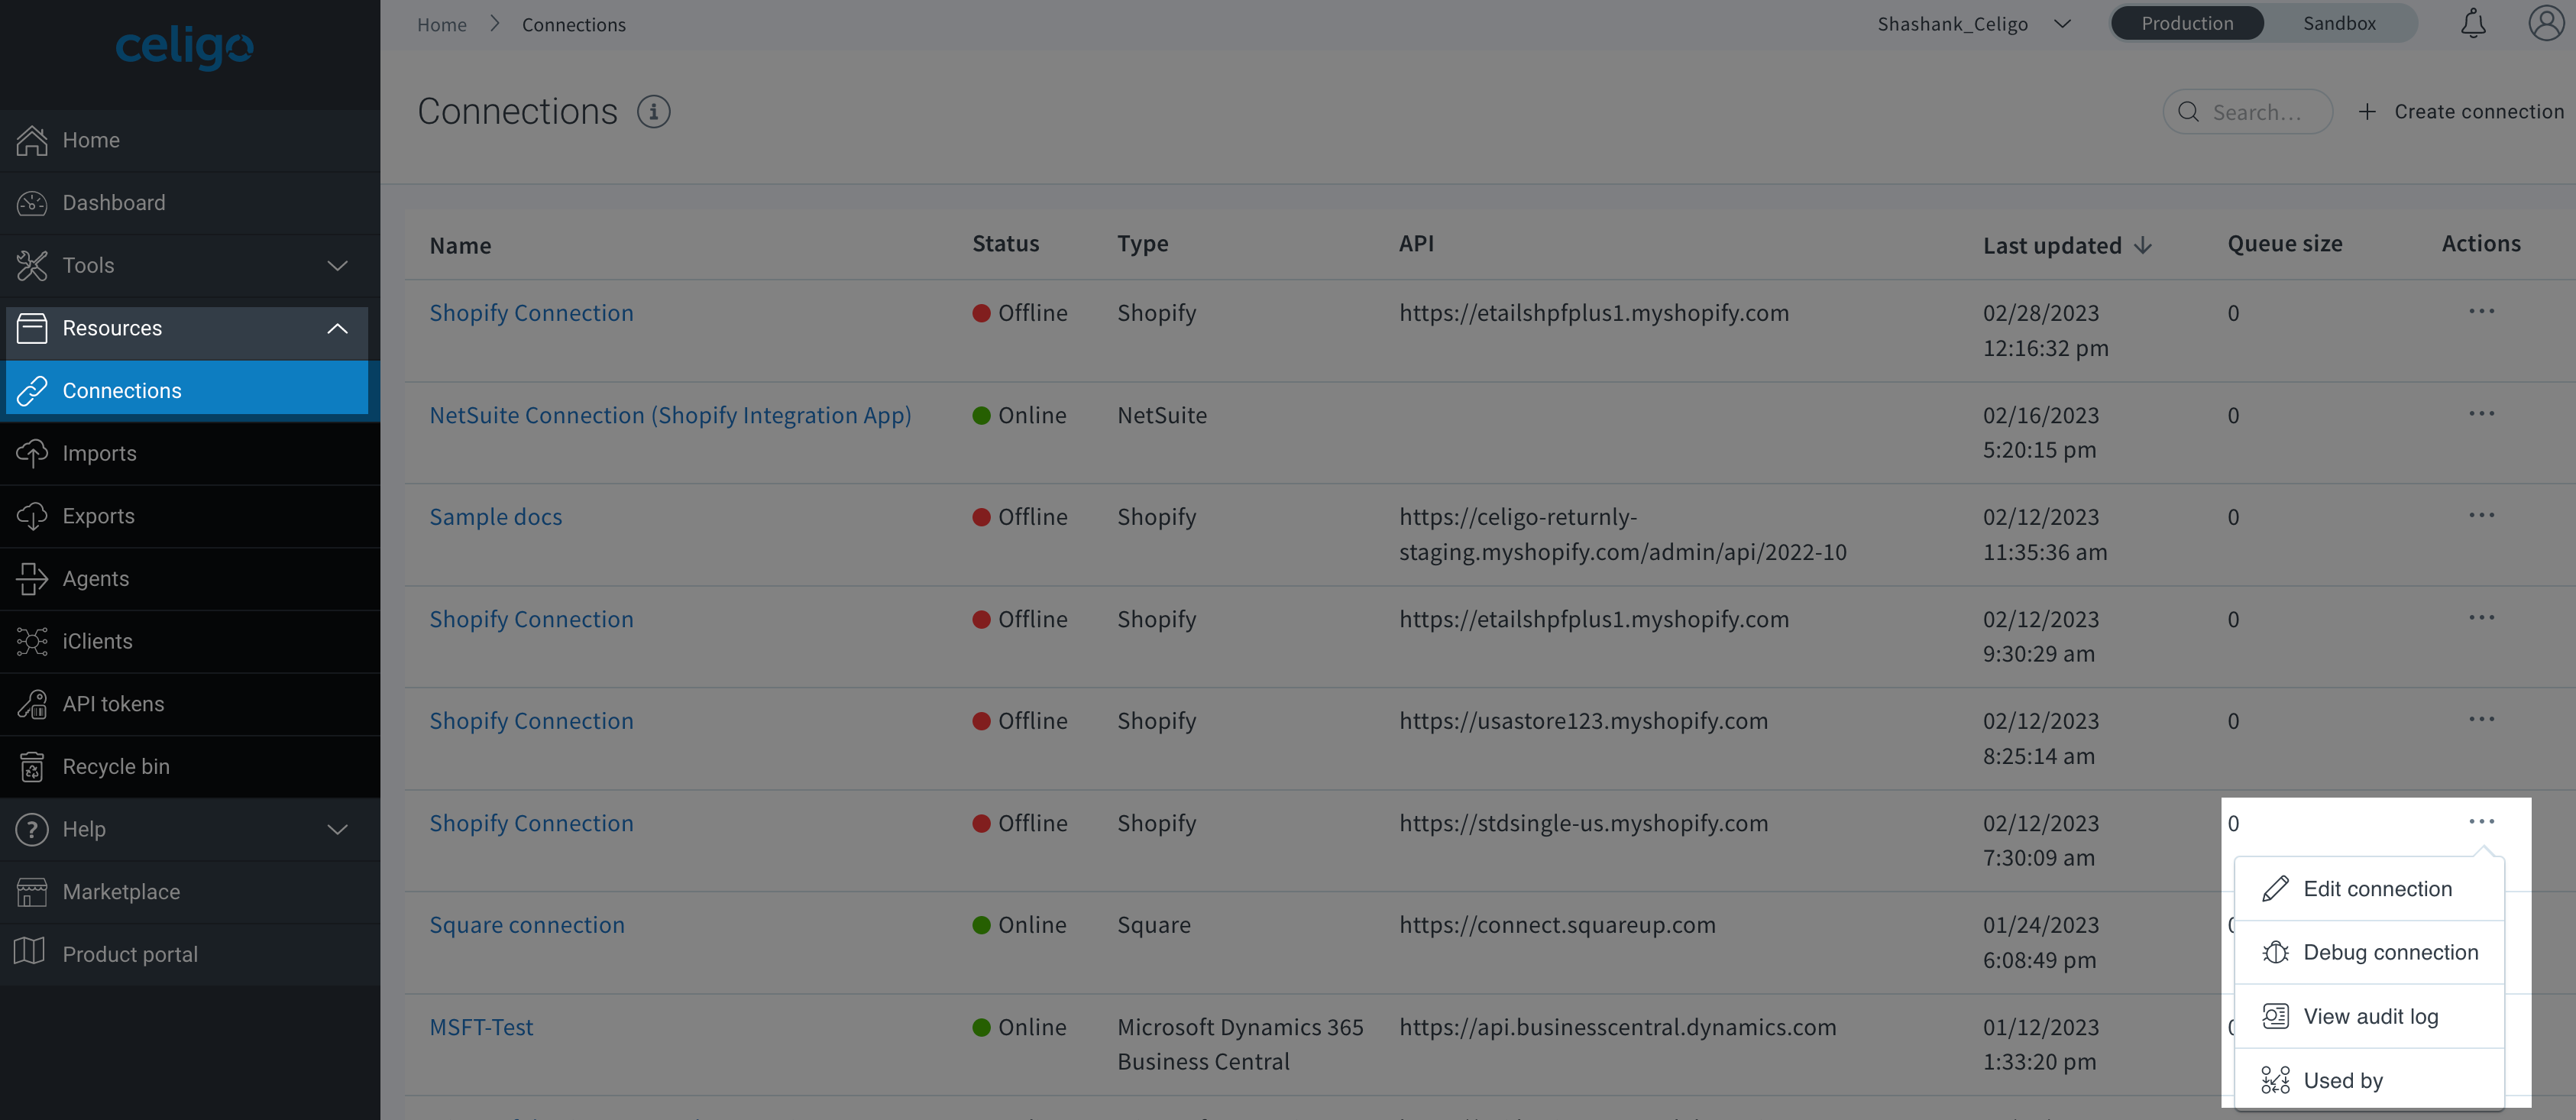Click Offline status of Sample docs
The image size is (2576, 1120).
coord(1020,517)
